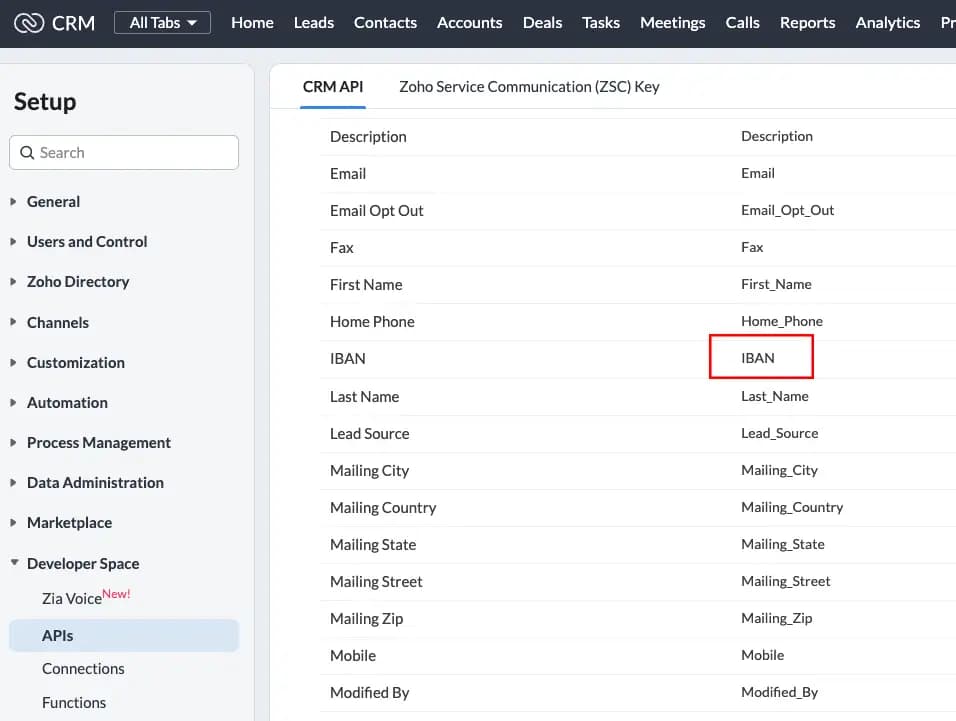Click the Last_Name API name
956x721 pixels.
pyautogui.click(x=774, y=396)
